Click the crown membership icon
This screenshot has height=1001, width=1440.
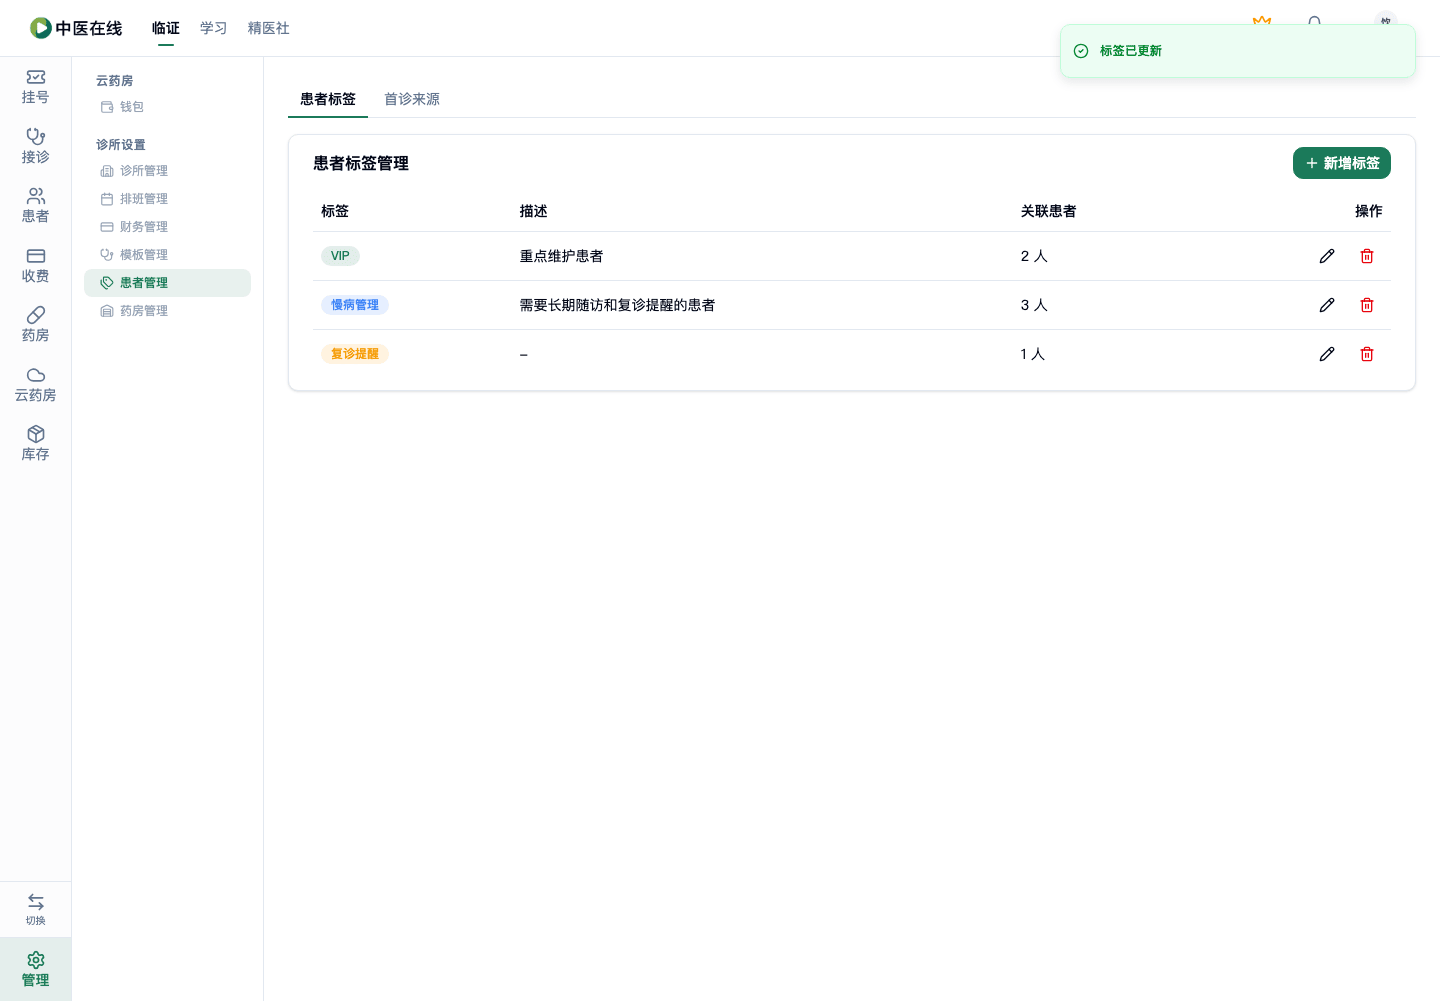pos(1262,20)
